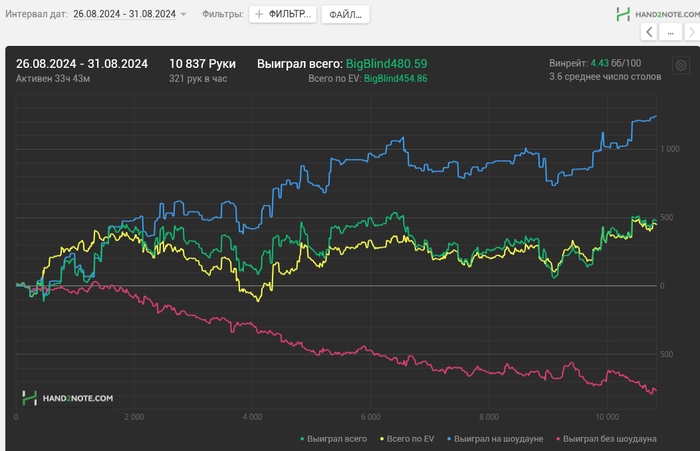Open the date range 26.08.2024 - 31.08.2024 selector

(124, 15)
